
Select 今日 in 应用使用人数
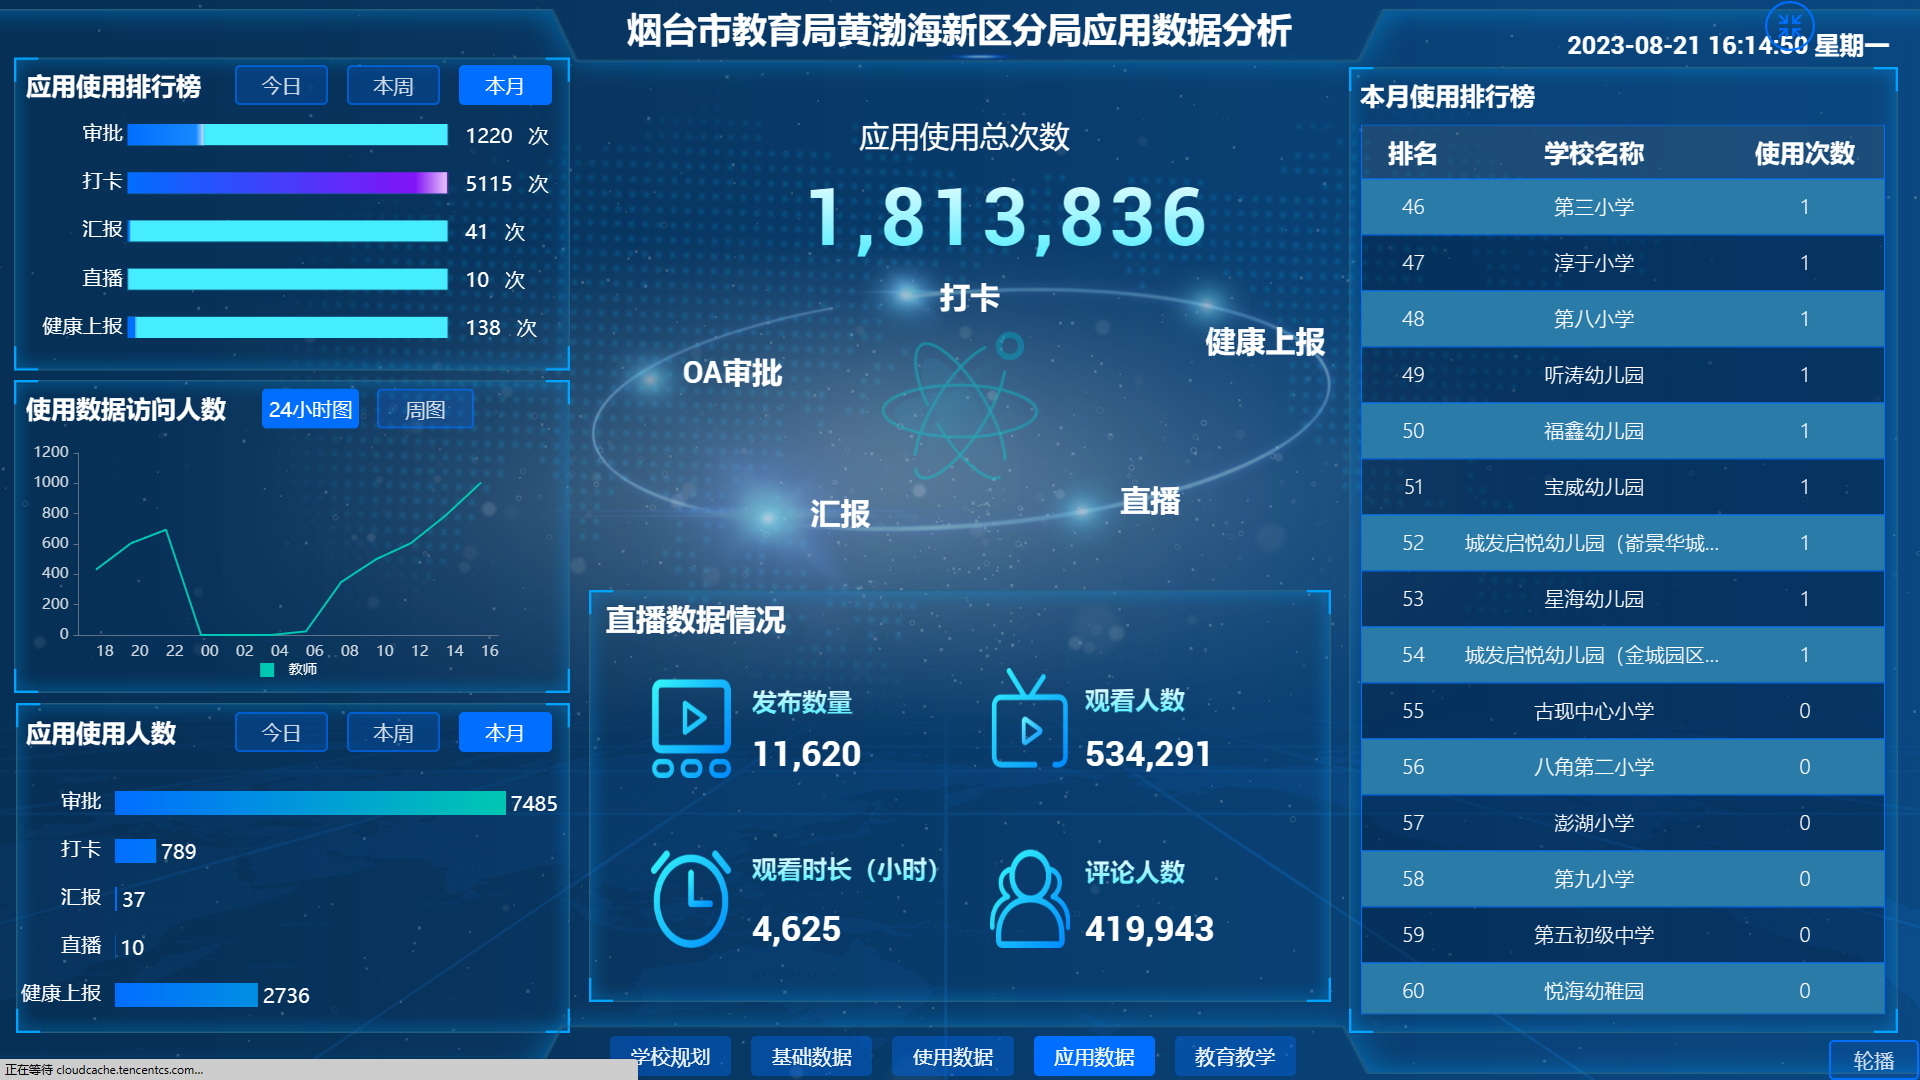point(281,733)
